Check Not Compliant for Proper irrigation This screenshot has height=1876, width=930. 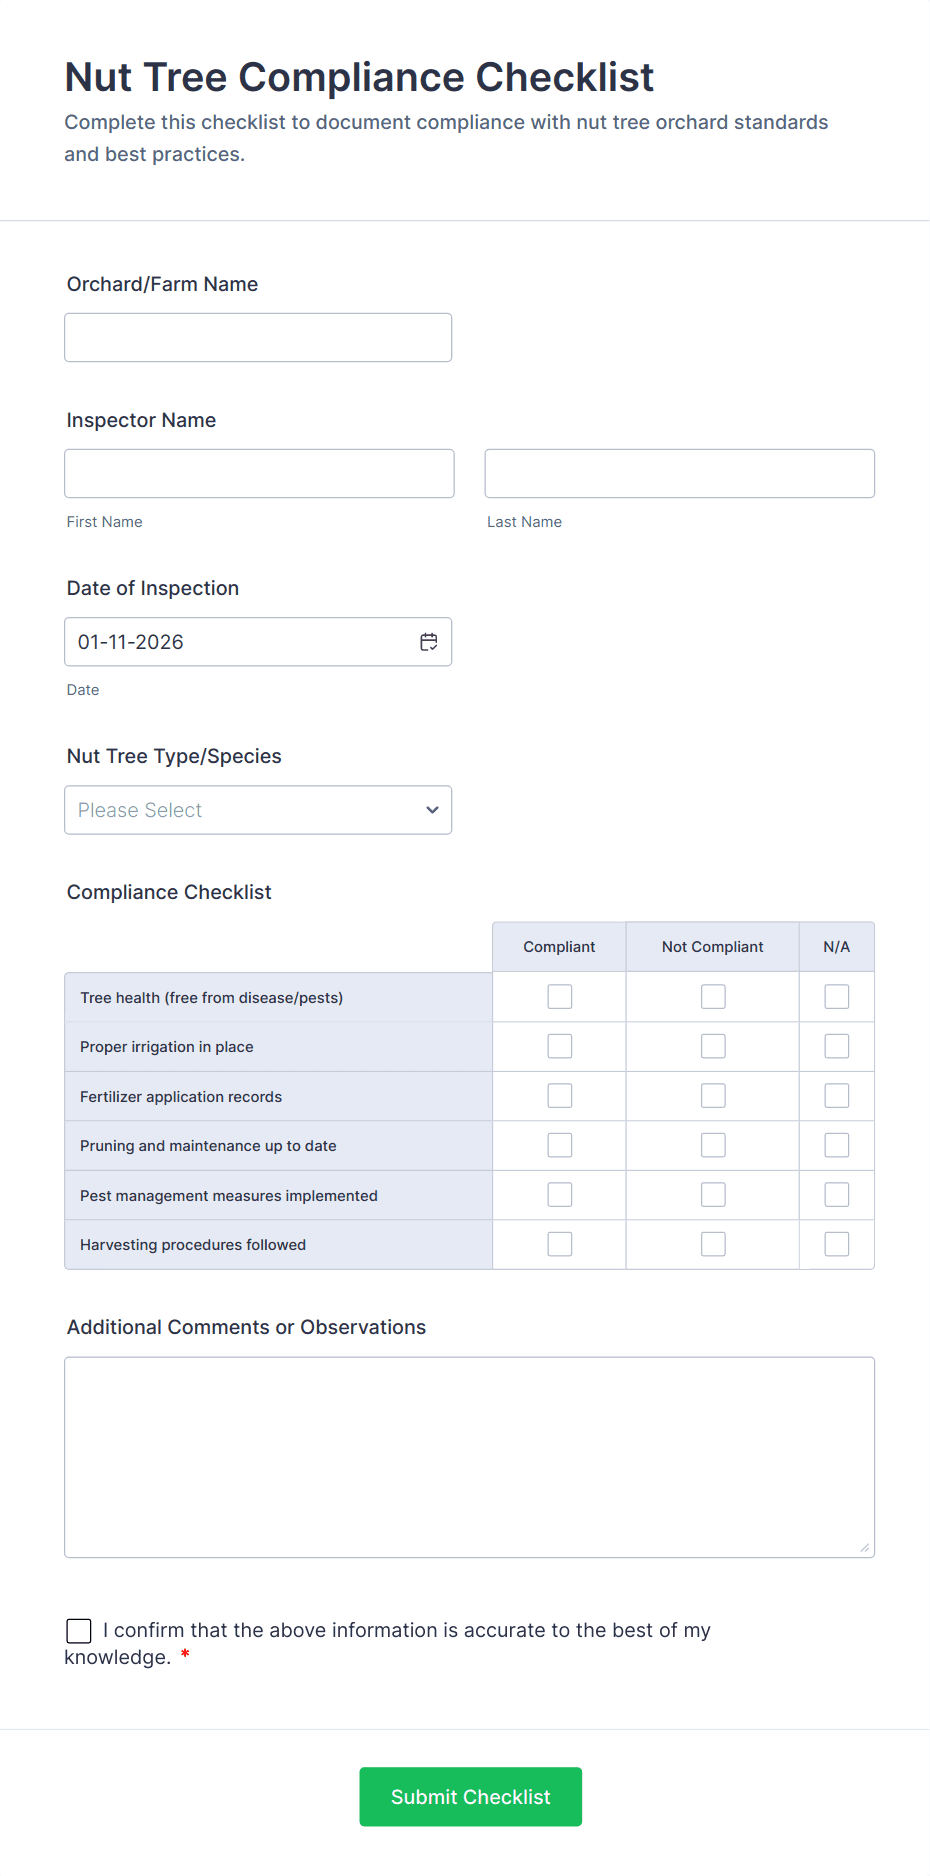click(712, 1045)
